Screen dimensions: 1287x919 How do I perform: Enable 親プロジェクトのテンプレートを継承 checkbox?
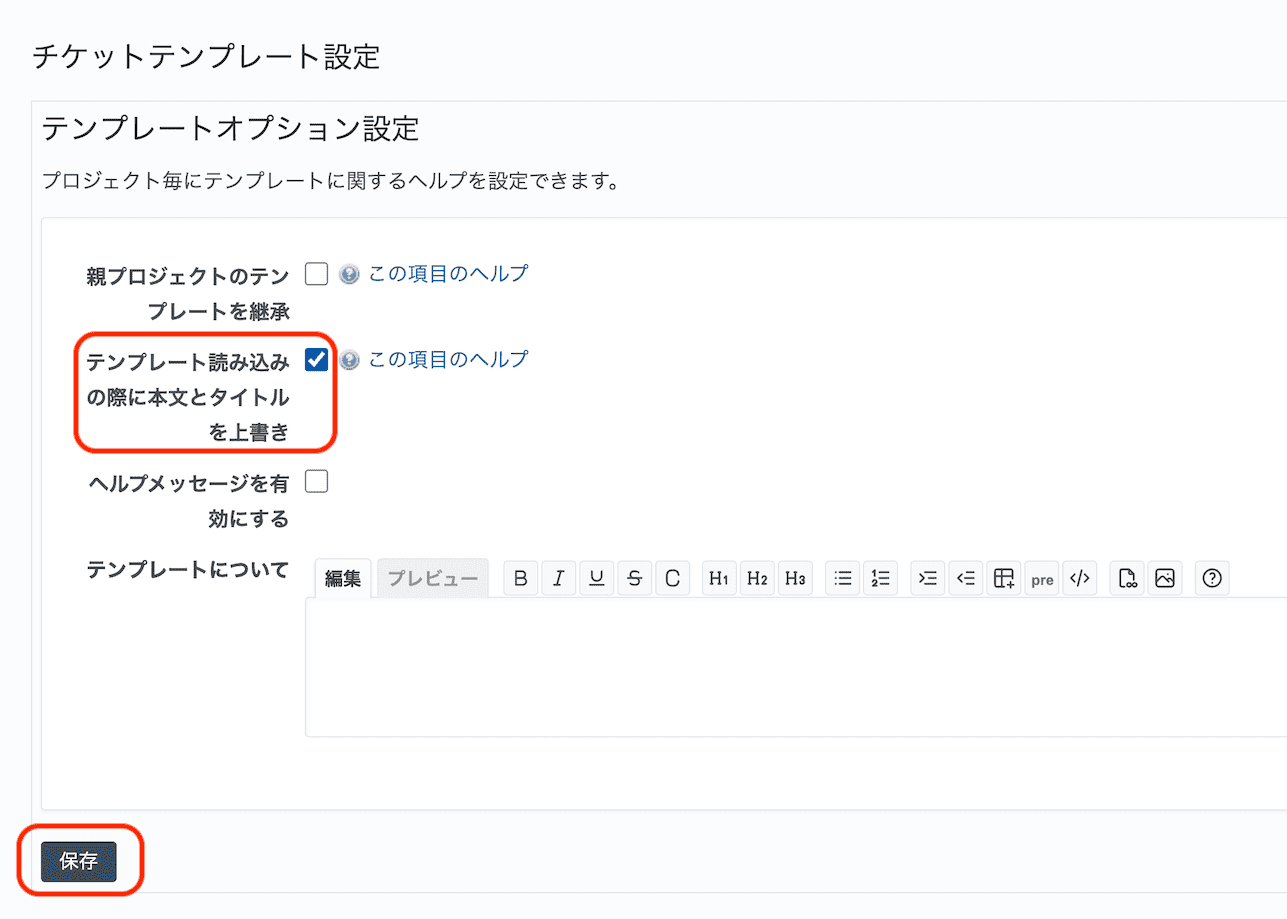pyautogui.click(x=317, y=274)
